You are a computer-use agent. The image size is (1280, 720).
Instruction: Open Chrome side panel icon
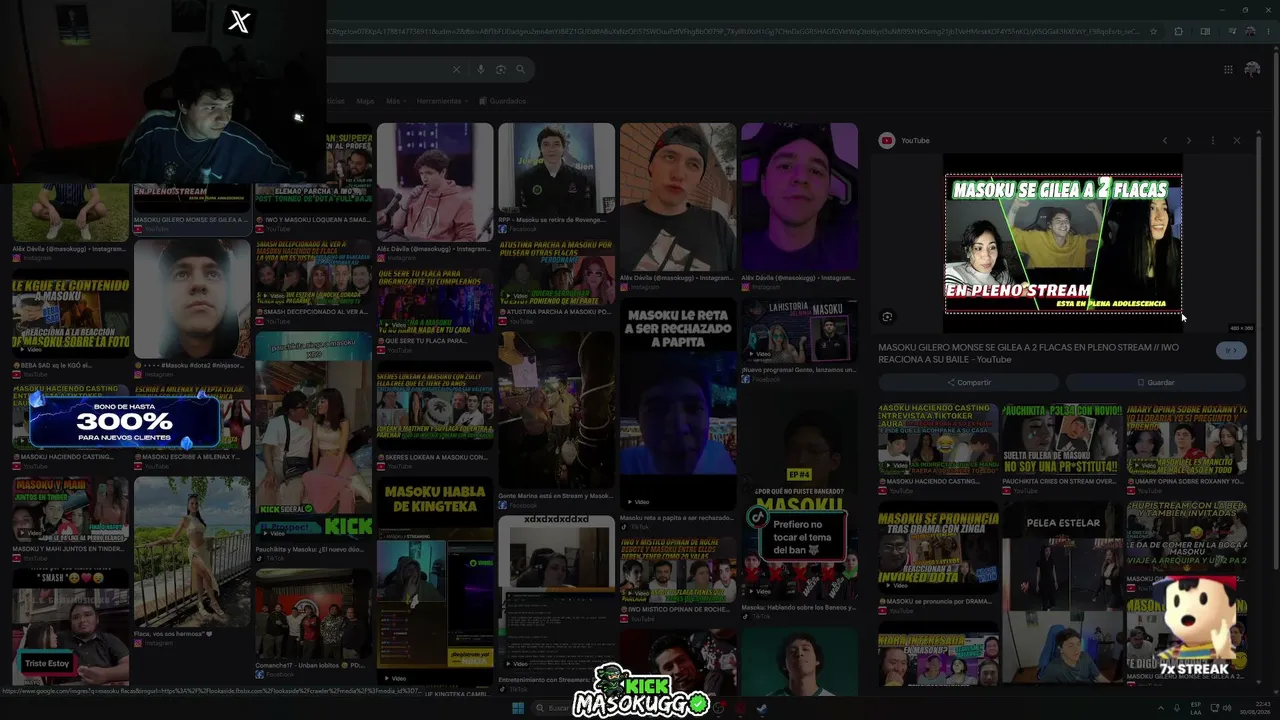(x=1205, y=31)
